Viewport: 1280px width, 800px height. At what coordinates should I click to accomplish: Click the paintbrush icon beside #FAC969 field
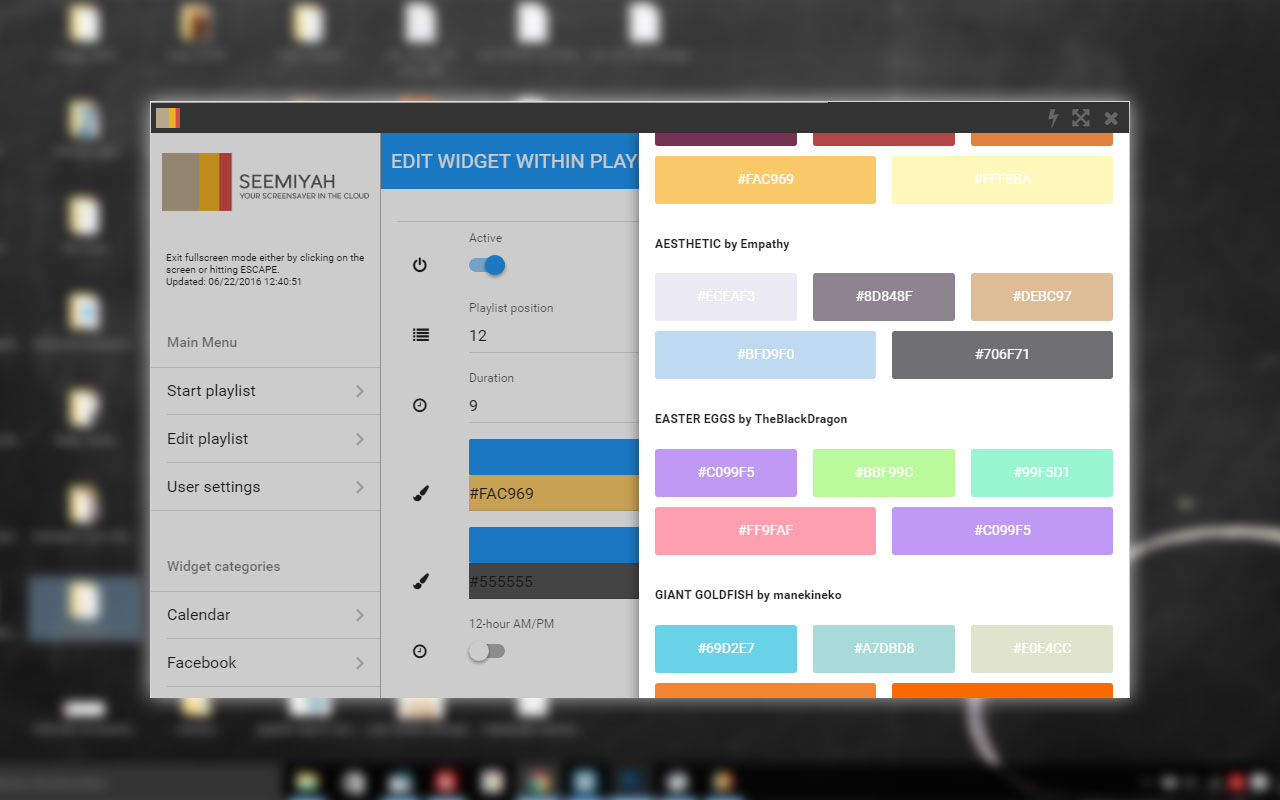[420, 493]
